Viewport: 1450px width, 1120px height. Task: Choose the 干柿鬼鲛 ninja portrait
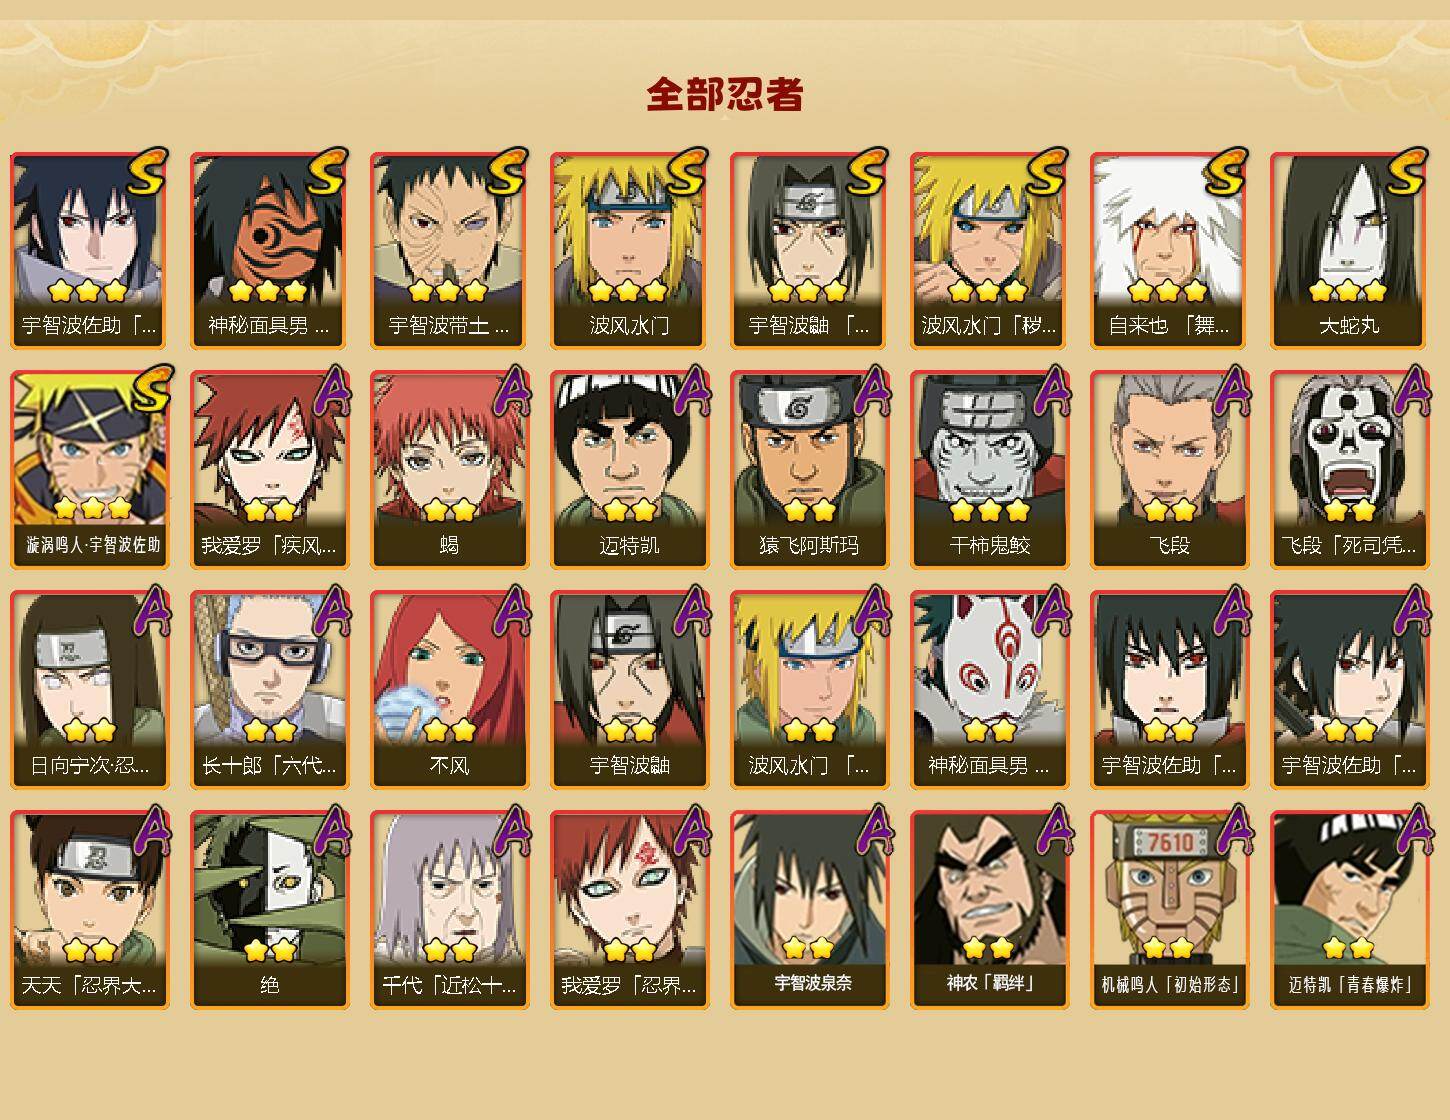(x=989, y=470)
